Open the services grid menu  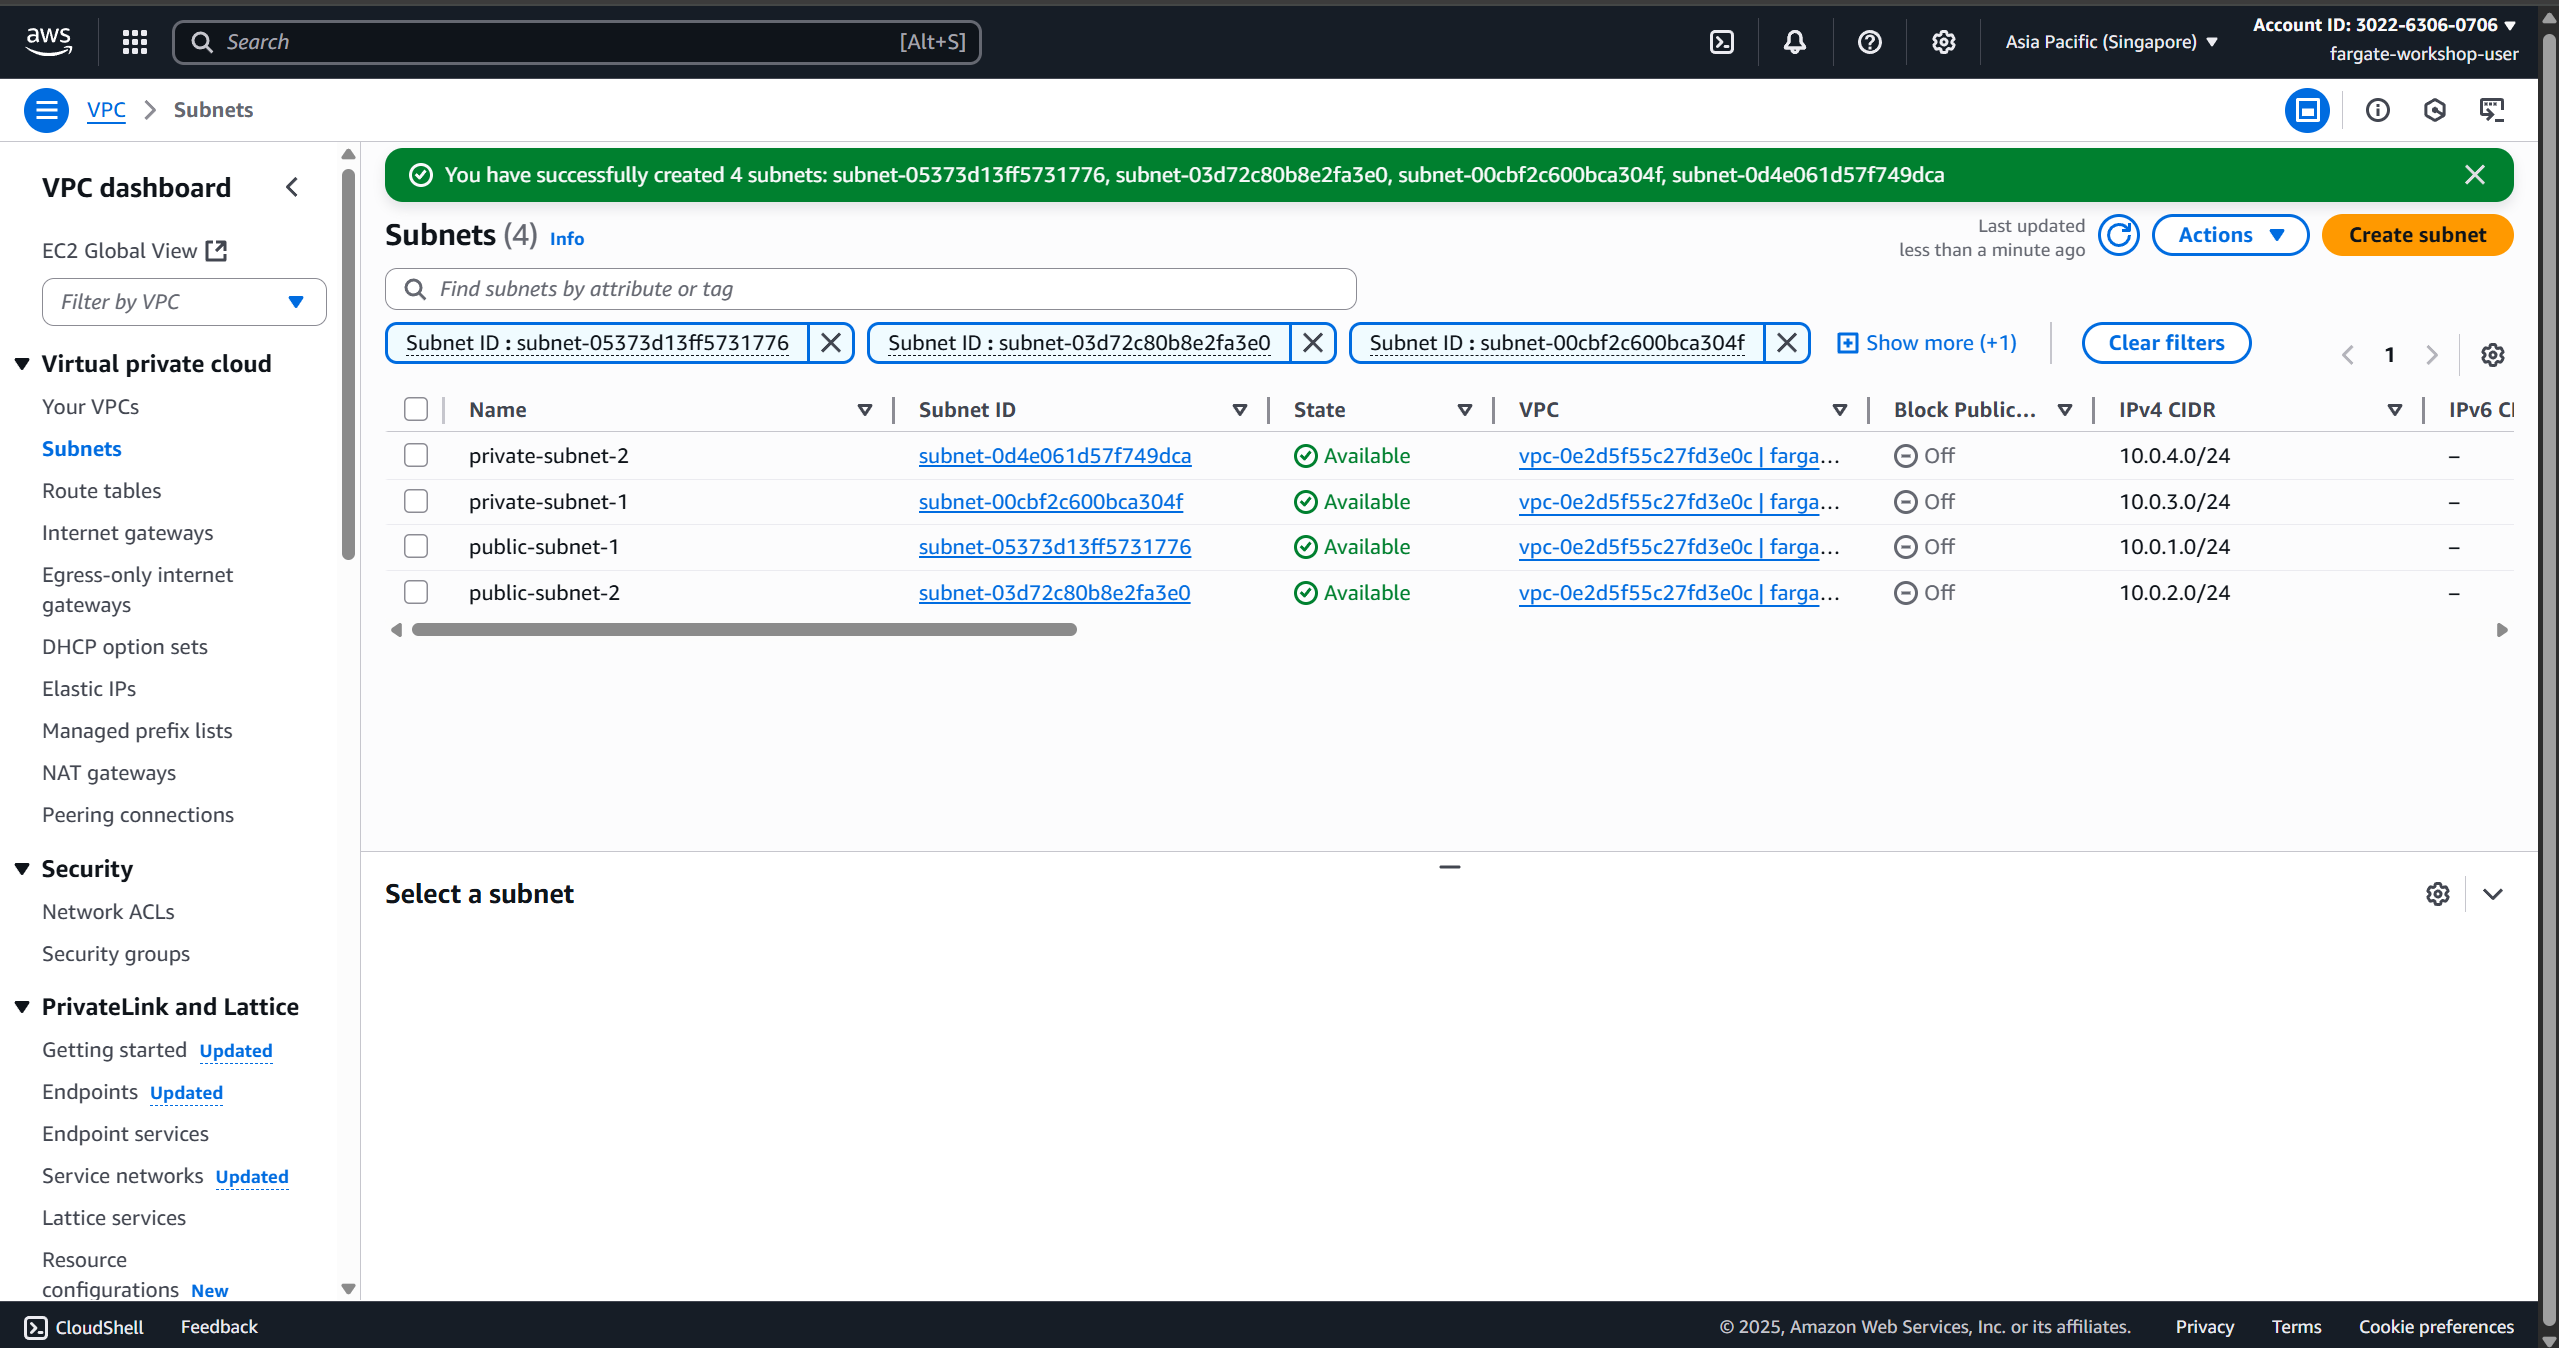[135, 41]
